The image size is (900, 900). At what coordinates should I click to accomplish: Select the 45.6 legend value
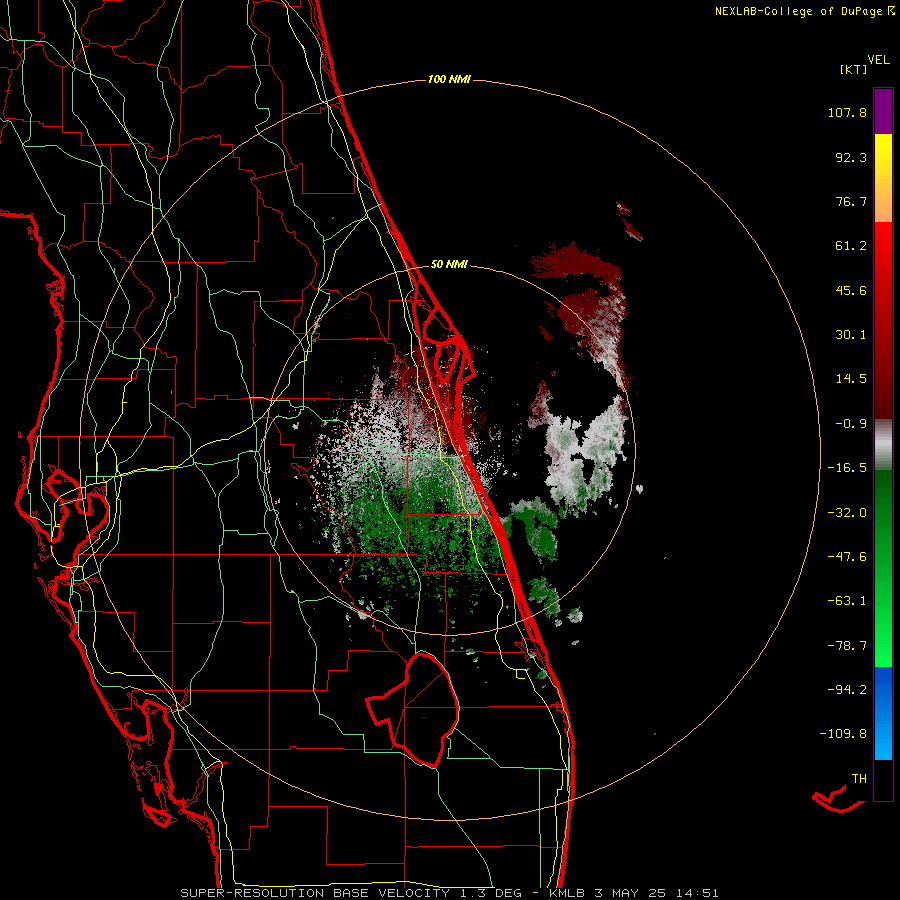[851, 290]
